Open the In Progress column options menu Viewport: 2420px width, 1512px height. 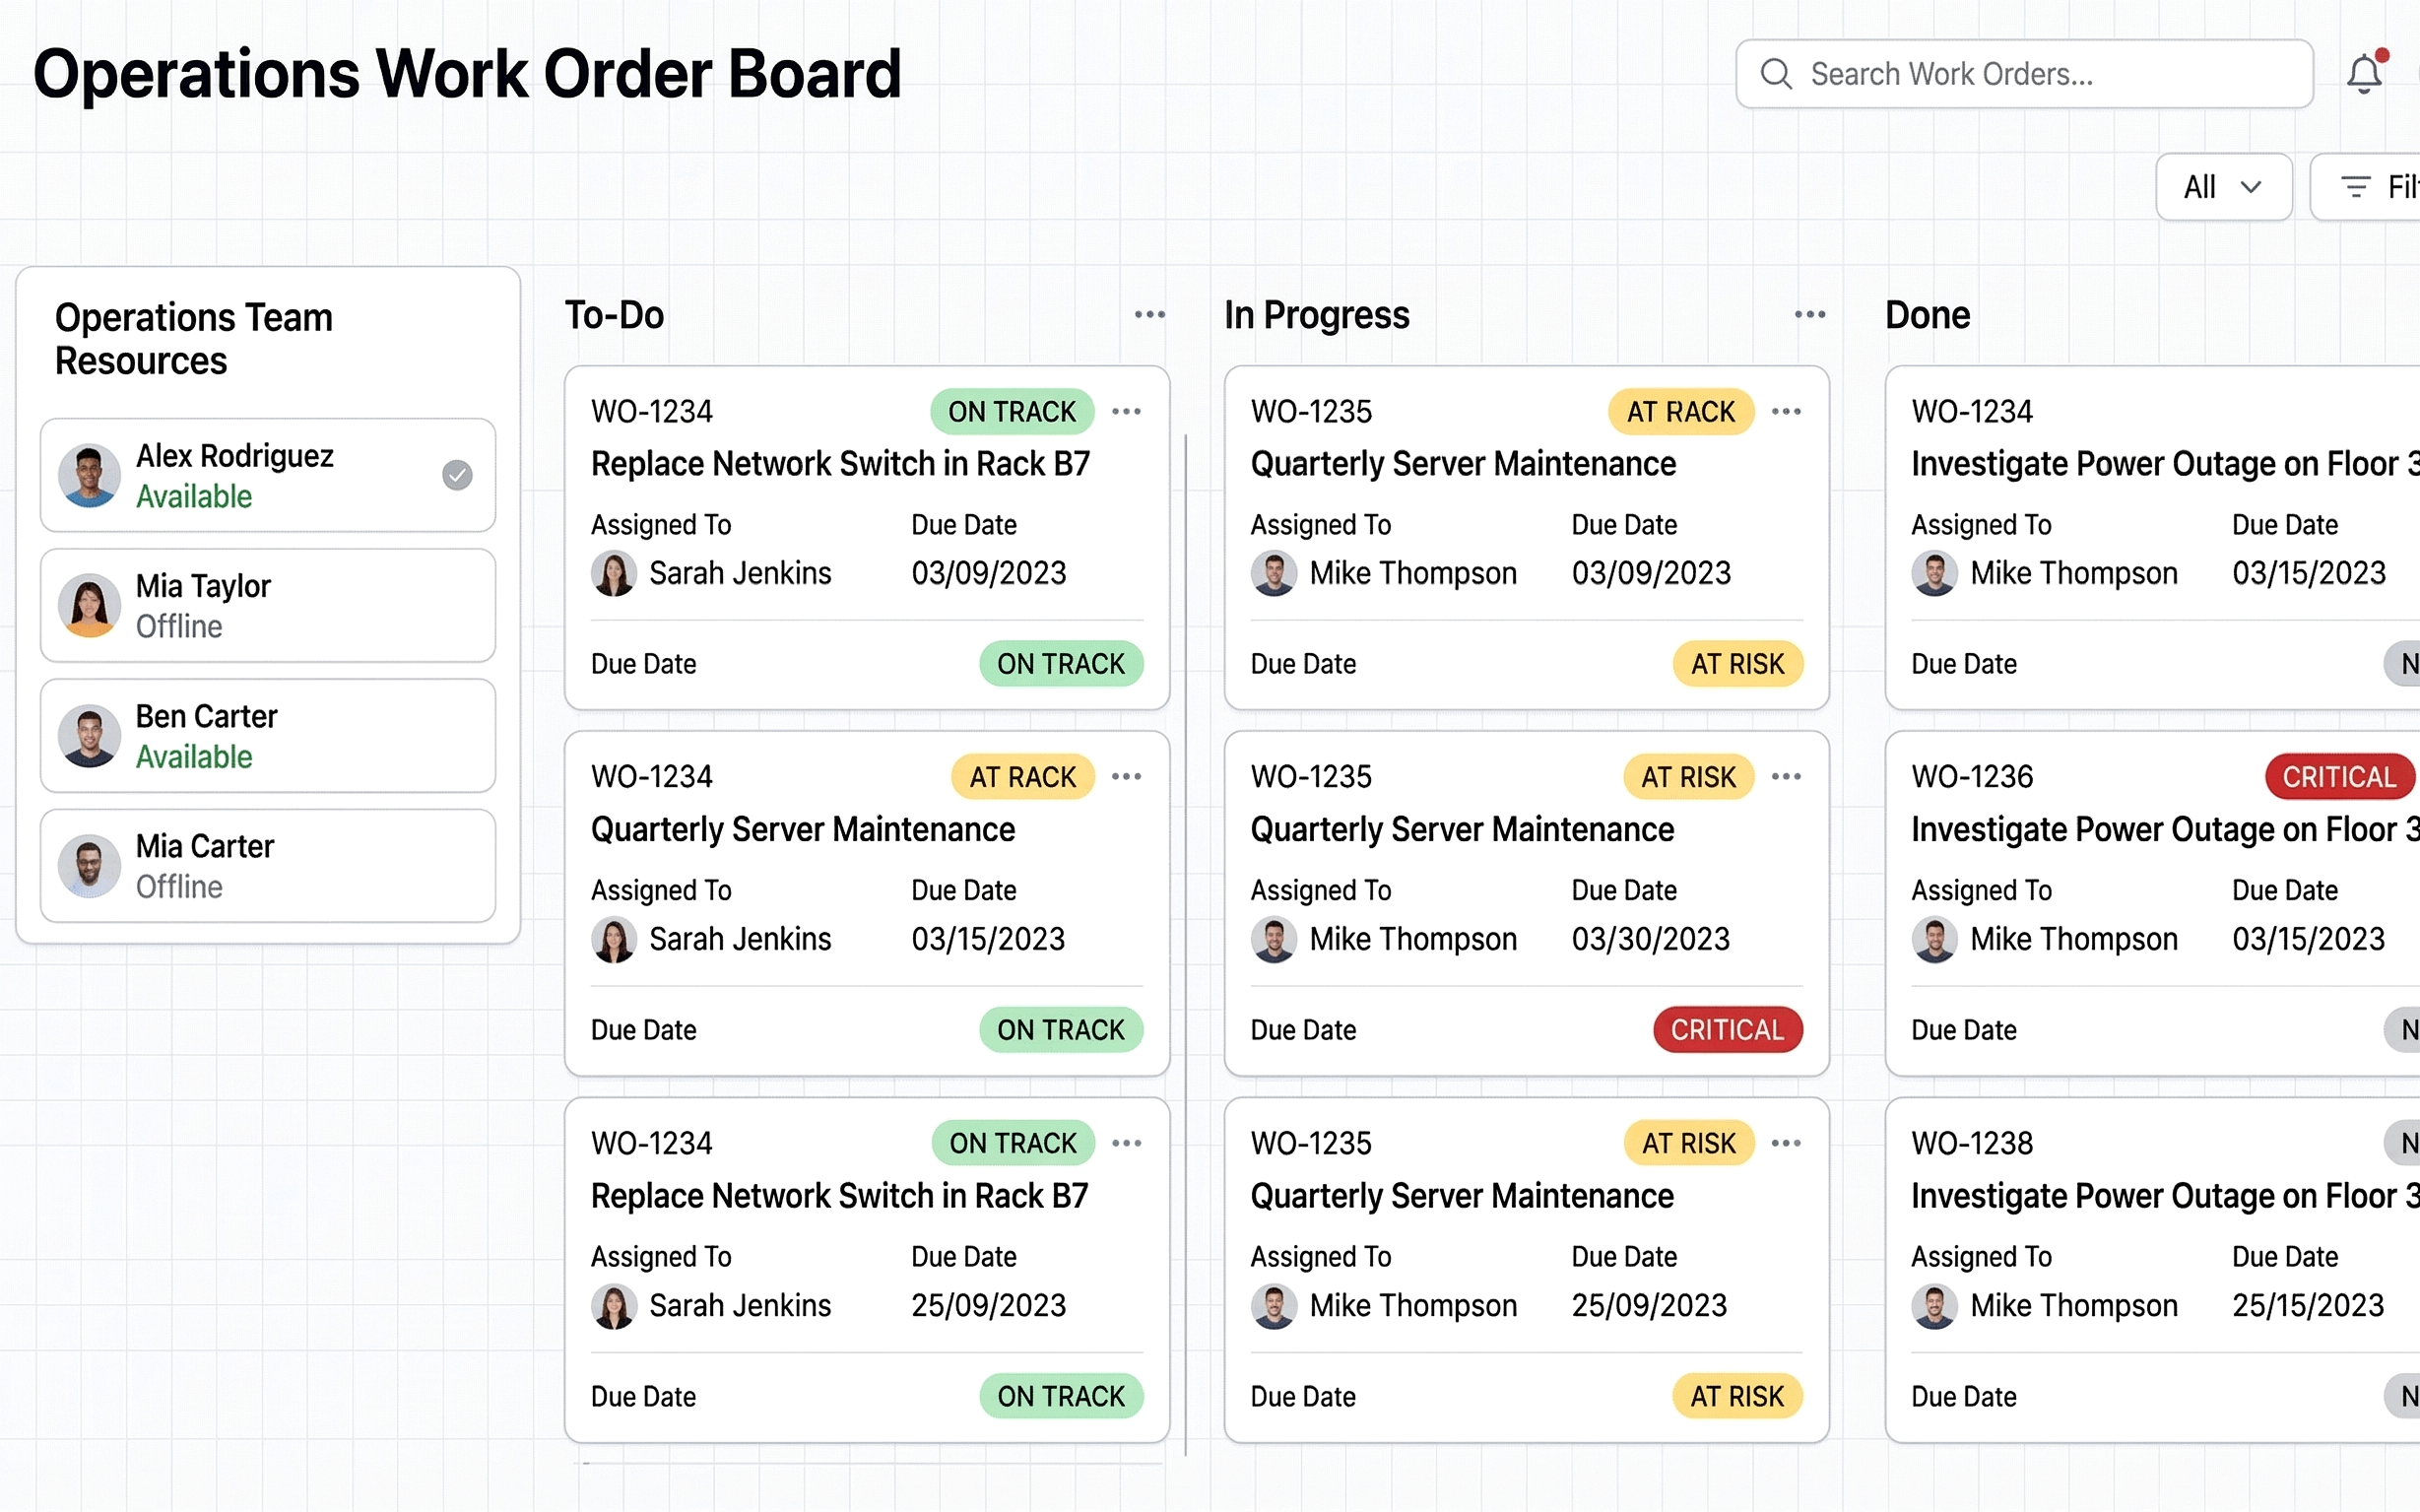(1808, 314)
